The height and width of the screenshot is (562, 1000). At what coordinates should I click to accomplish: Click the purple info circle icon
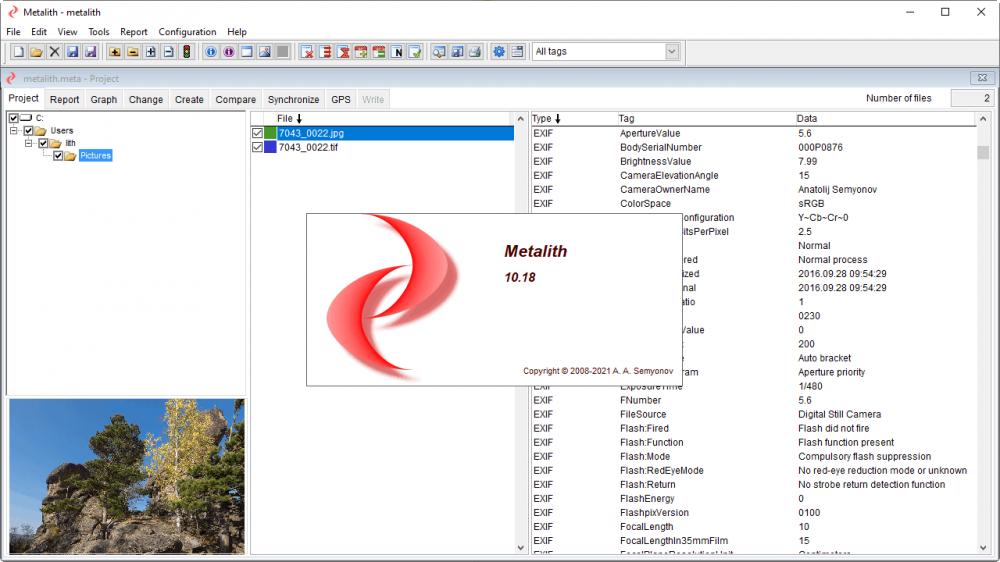pyautogui.click(x=229, y=52)
